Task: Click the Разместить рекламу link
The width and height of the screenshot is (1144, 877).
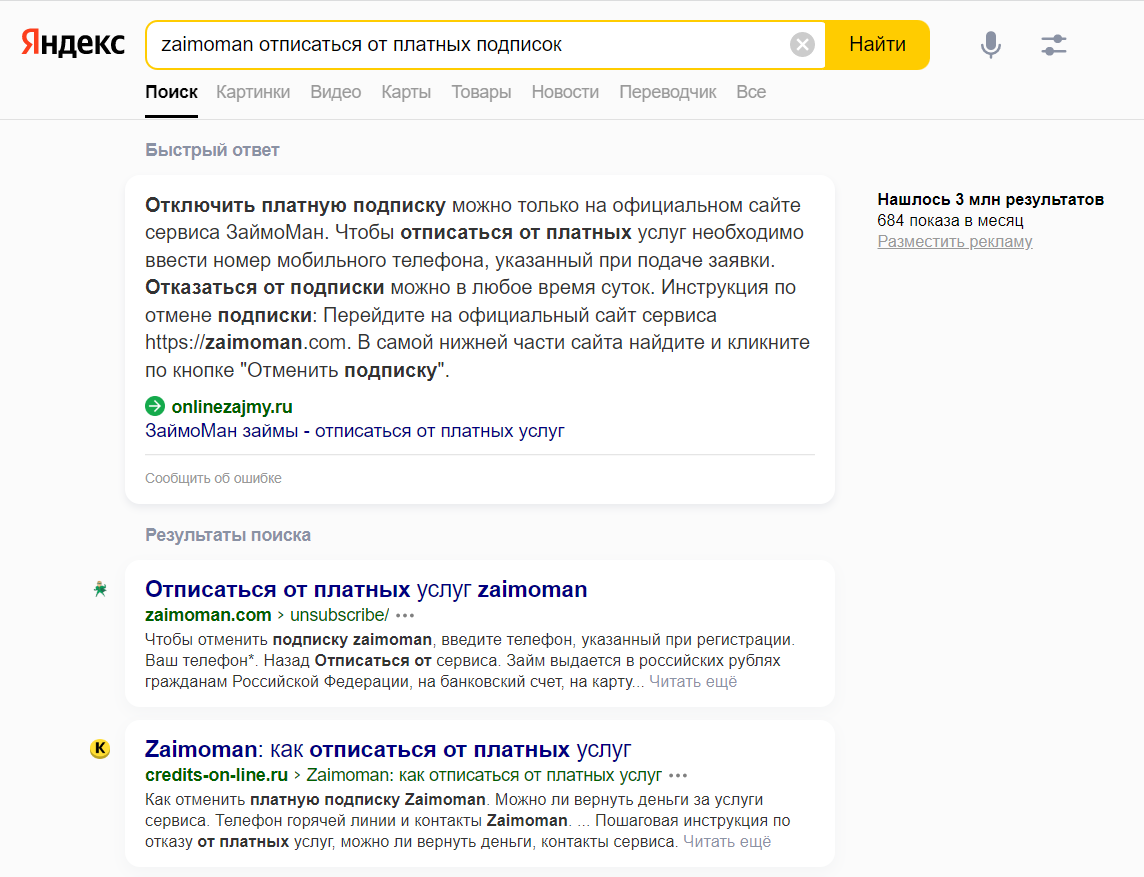Action: [954, 242]
